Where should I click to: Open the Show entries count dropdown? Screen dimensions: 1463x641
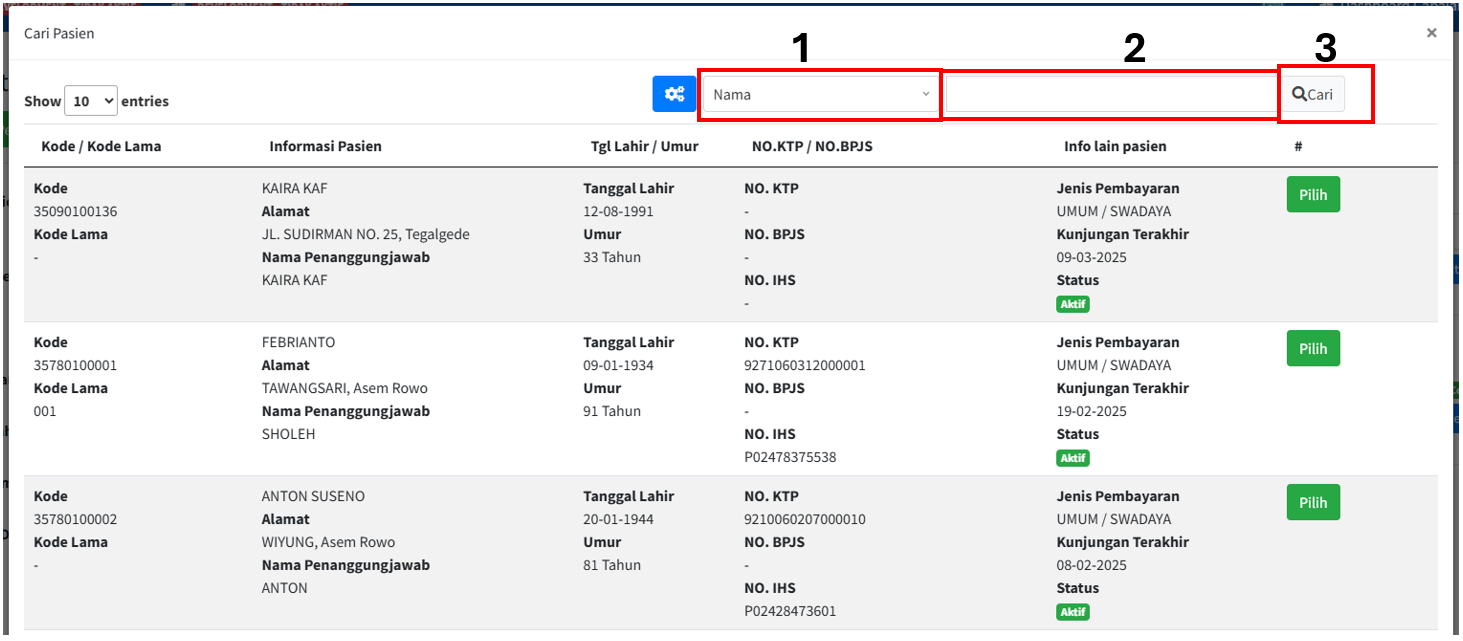tap(91, 101)
